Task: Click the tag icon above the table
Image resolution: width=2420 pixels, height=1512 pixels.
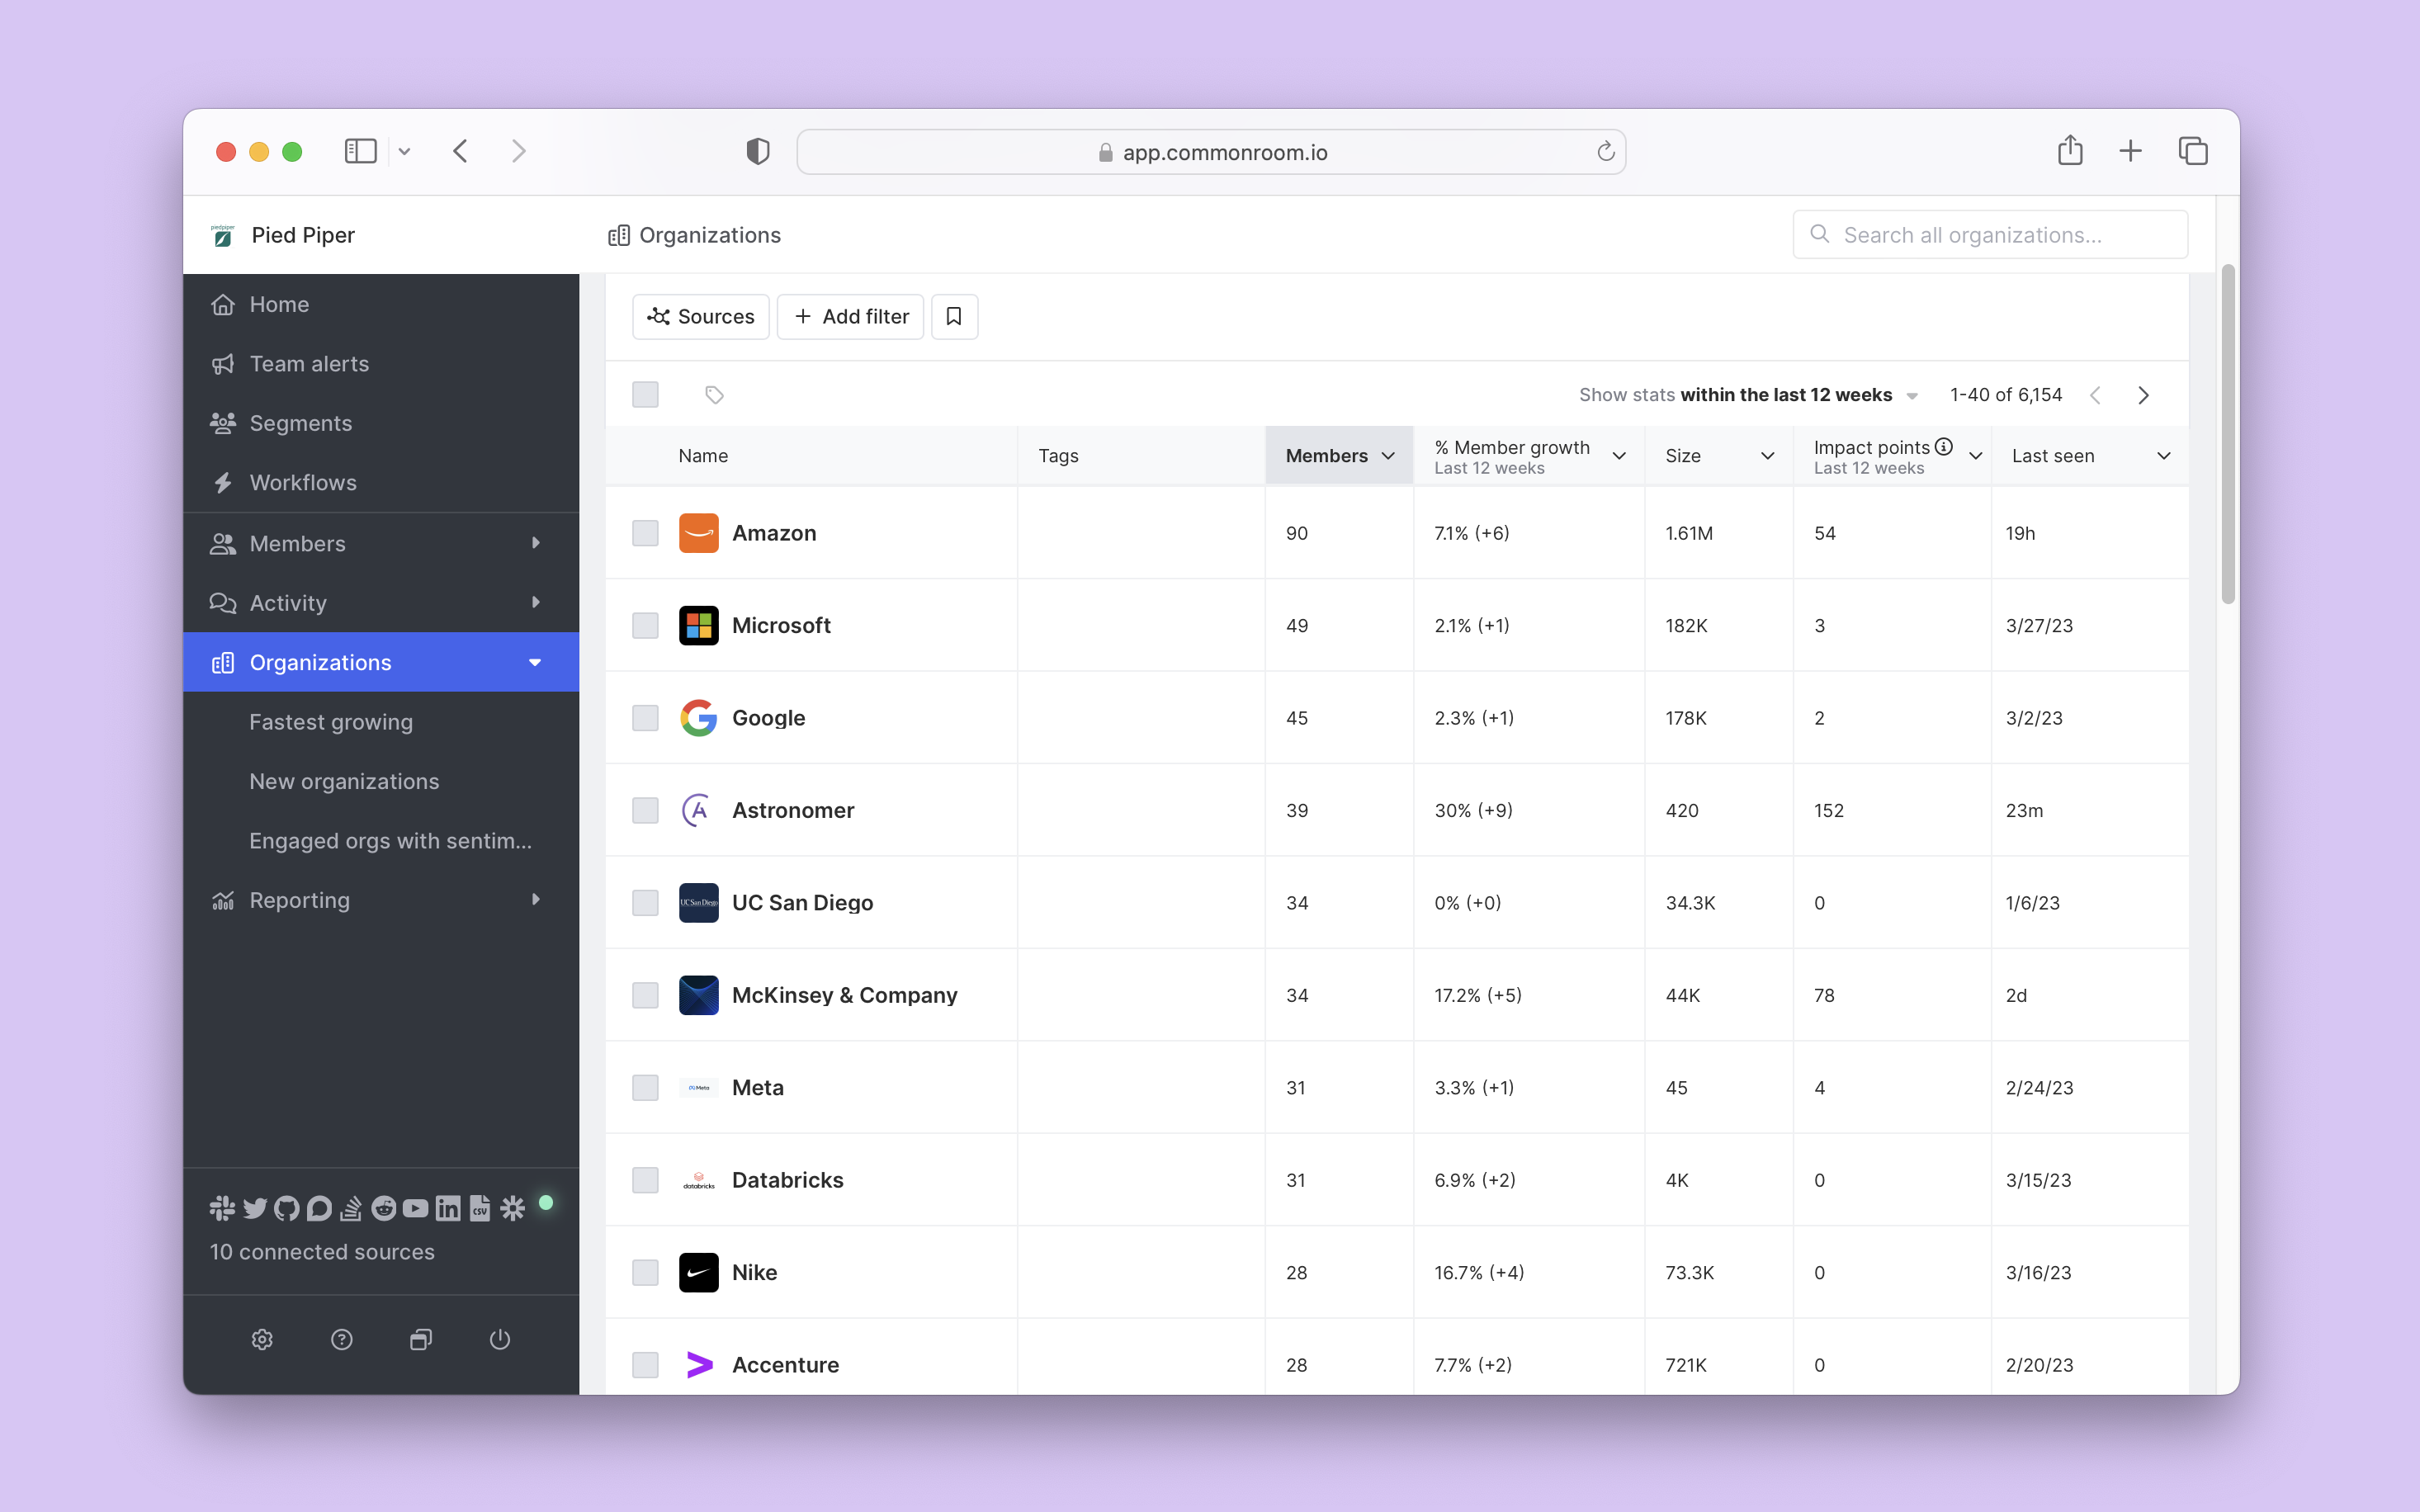Action: 714,395
